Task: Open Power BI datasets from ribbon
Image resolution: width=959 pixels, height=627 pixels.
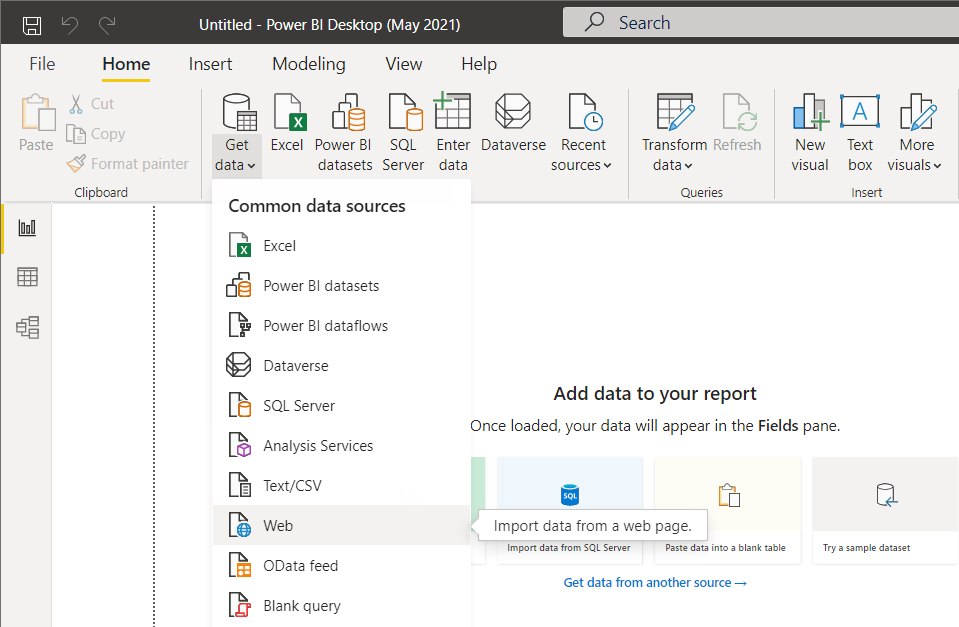Action: (x=343, y=132)
